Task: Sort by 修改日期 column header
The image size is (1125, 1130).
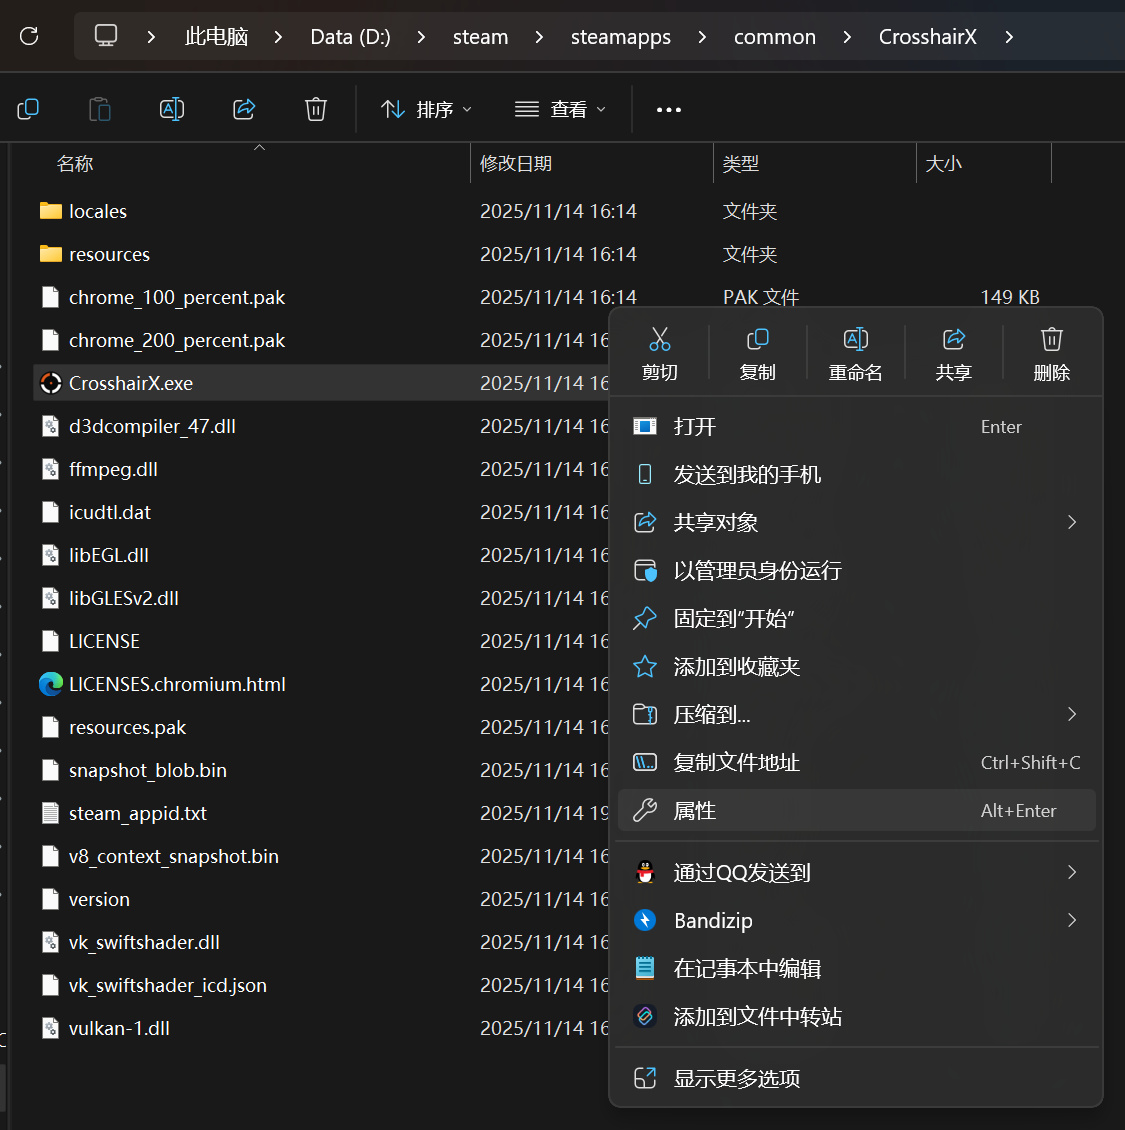Action: pos(515,164)
